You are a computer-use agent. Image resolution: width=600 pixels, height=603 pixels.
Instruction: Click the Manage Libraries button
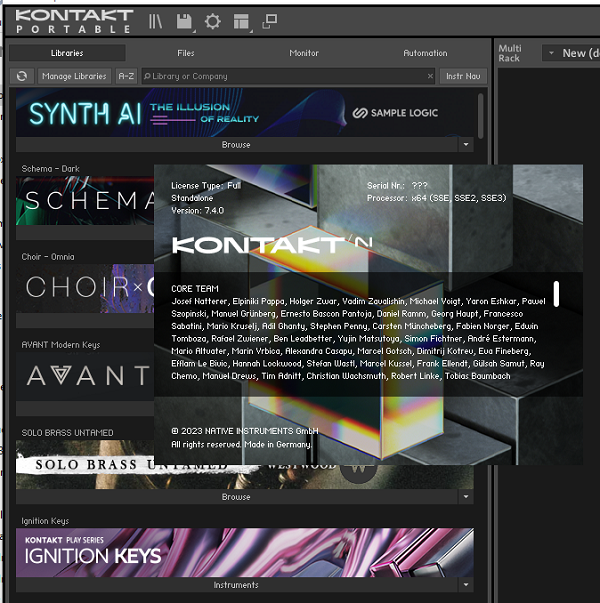(x=74, y=76)
